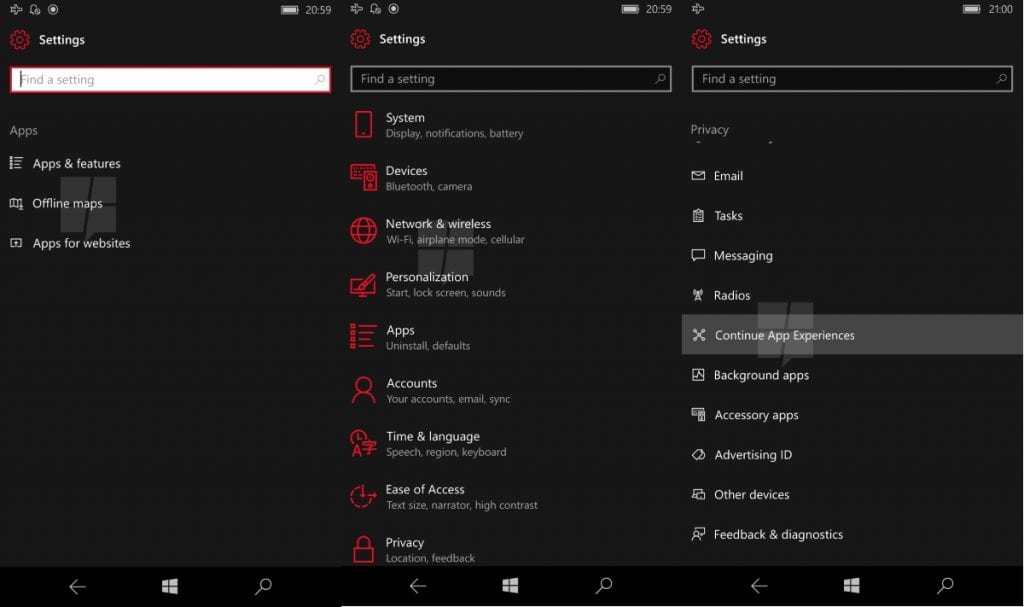Open Apps for websites
Viewport: 1024px width, 607px height.
[81, 243]
